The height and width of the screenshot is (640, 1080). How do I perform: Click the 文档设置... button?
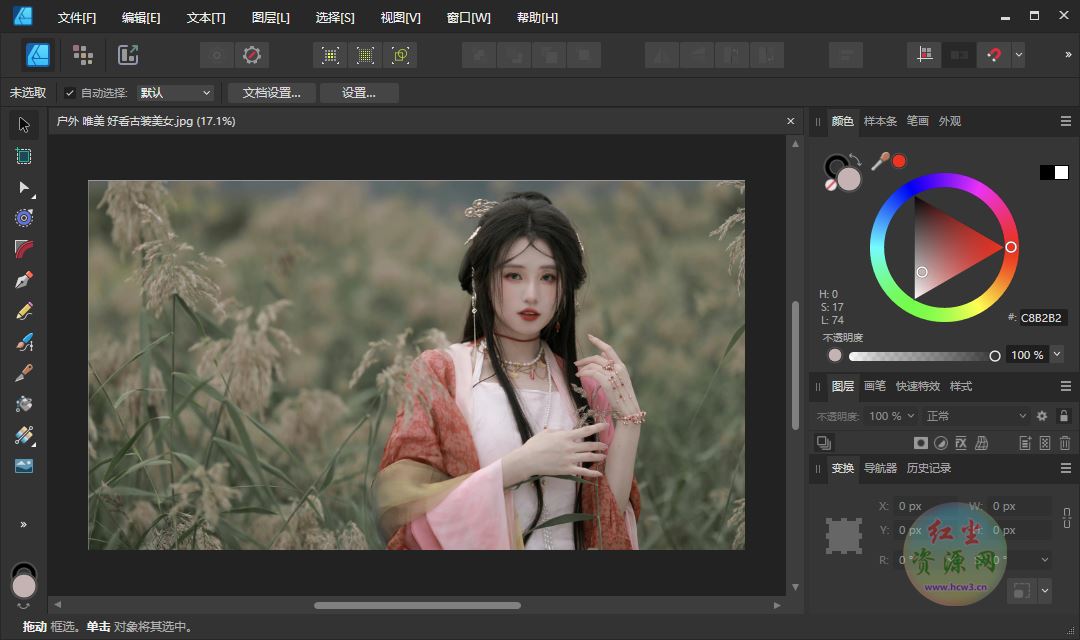(x=272, y=93)
